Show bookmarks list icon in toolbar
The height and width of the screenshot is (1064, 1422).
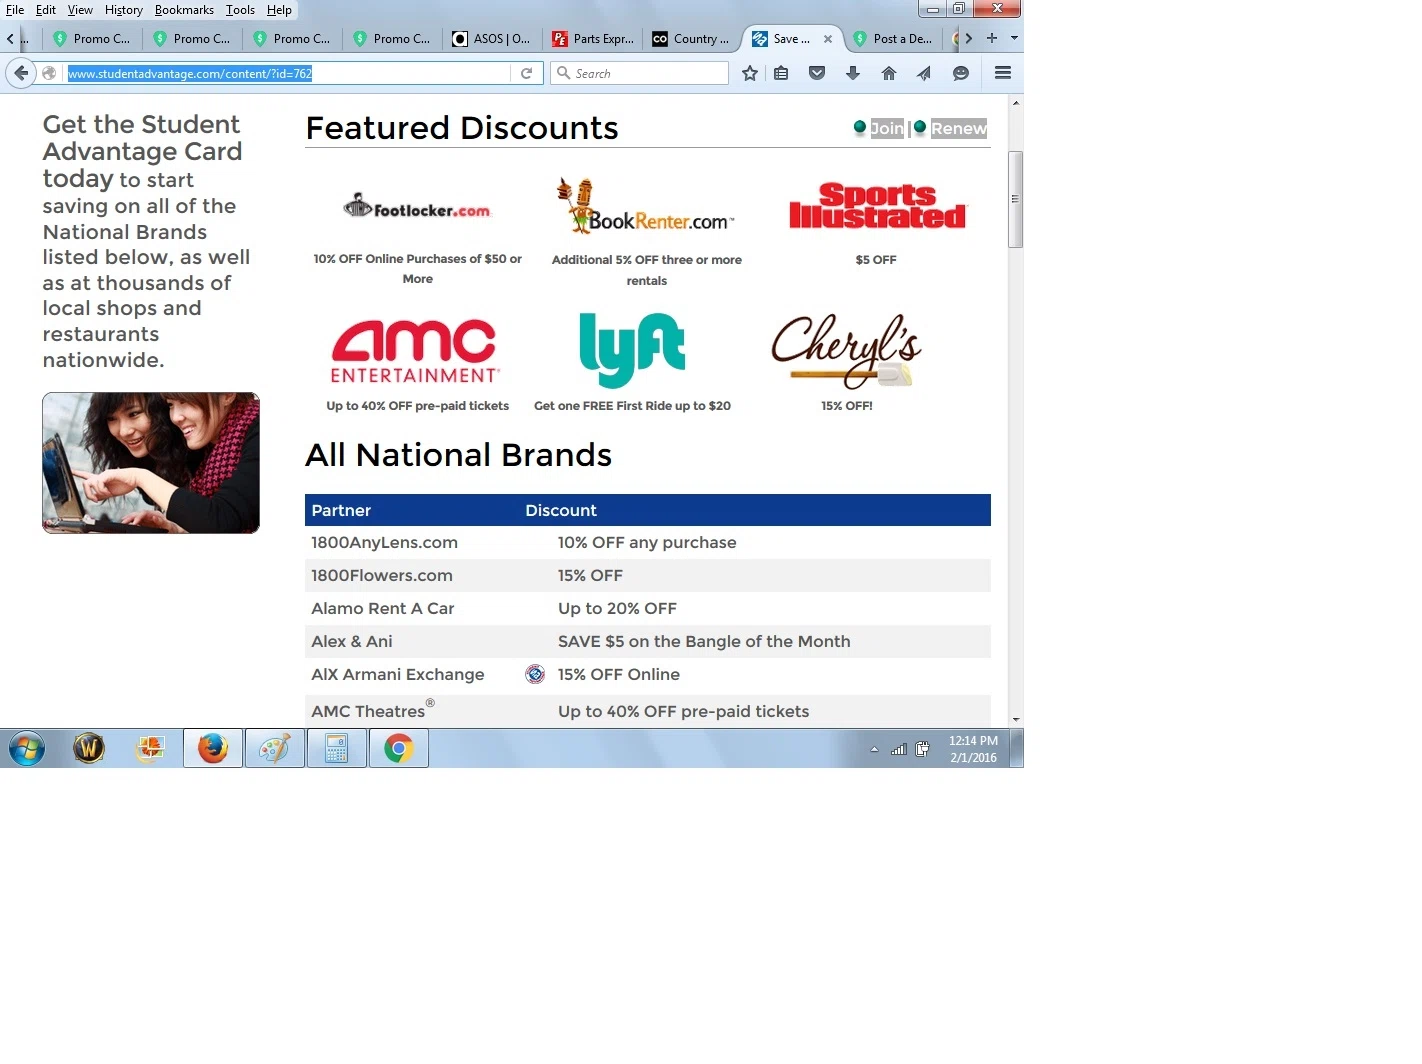pos(782,73)
